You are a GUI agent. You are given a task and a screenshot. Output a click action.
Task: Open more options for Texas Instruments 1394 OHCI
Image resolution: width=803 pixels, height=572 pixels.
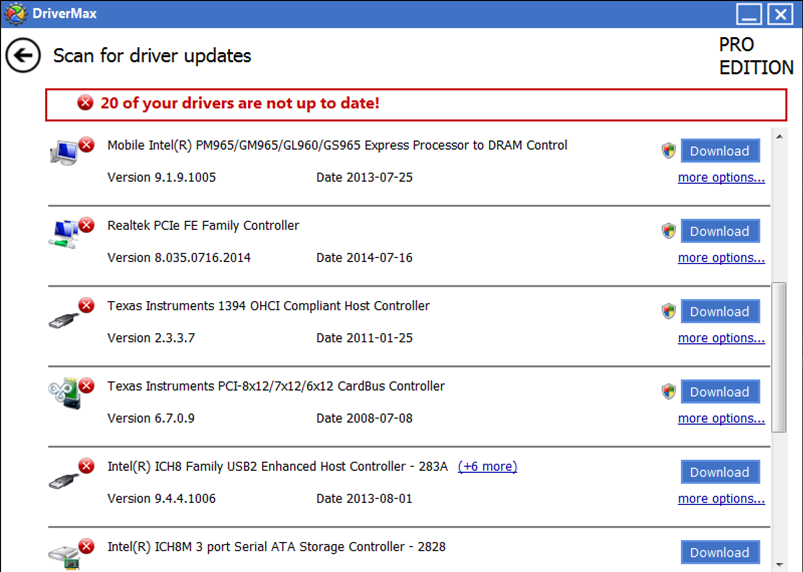tap(721, 338)
